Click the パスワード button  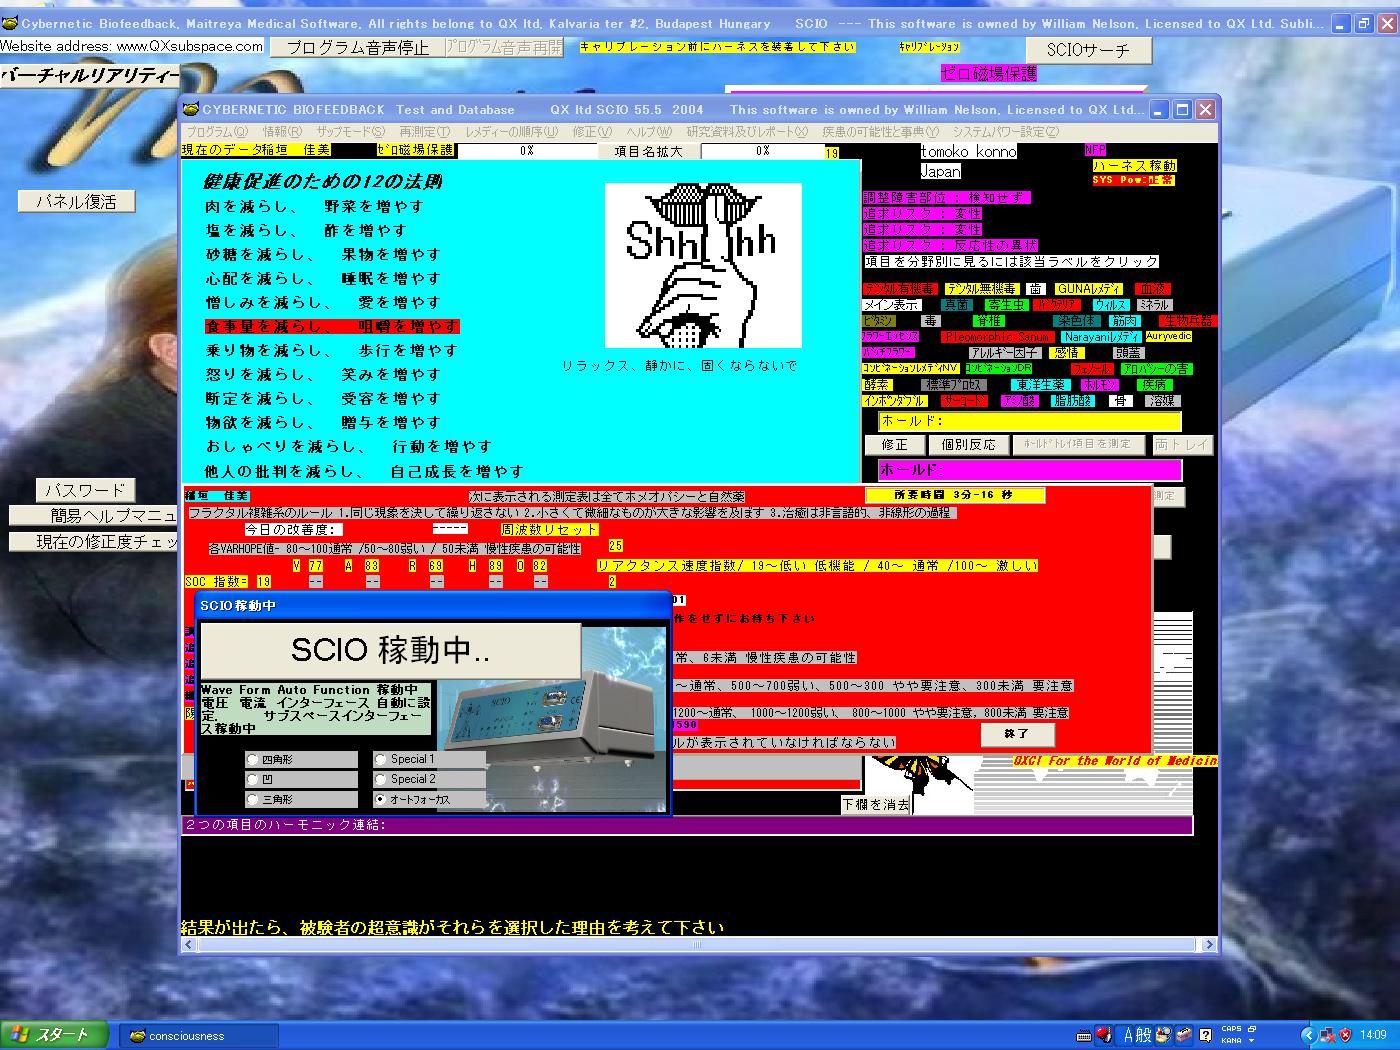(85, 490)
